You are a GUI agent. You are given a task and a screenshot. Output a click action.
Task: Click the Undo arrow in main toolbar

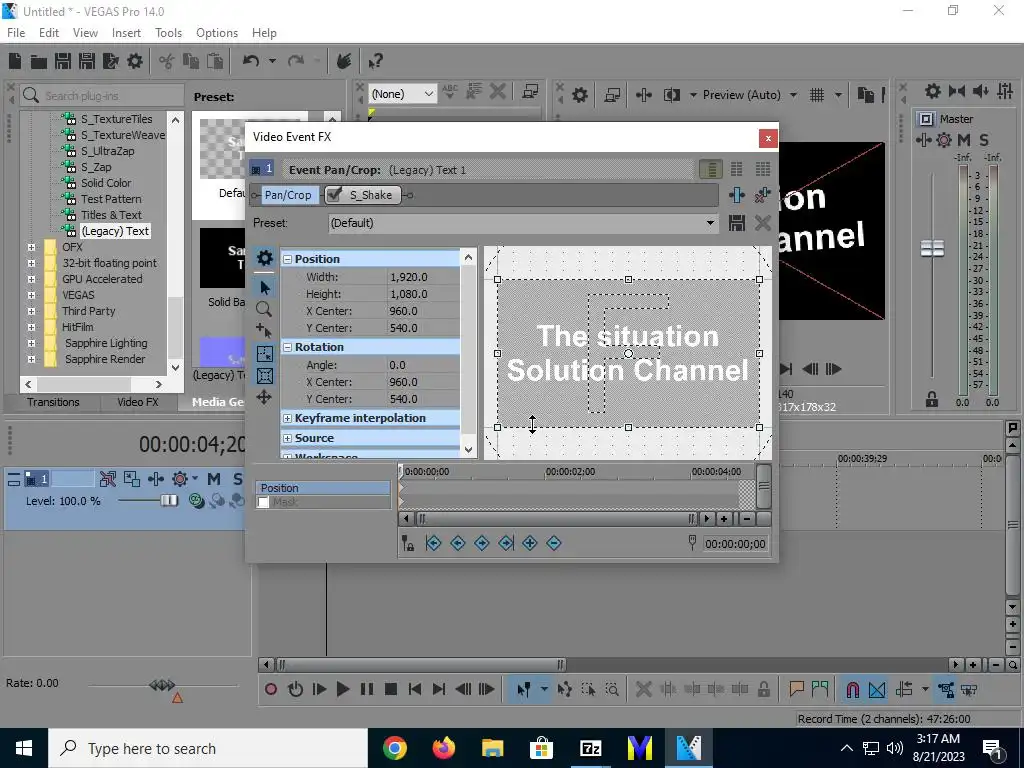[251, 61]
